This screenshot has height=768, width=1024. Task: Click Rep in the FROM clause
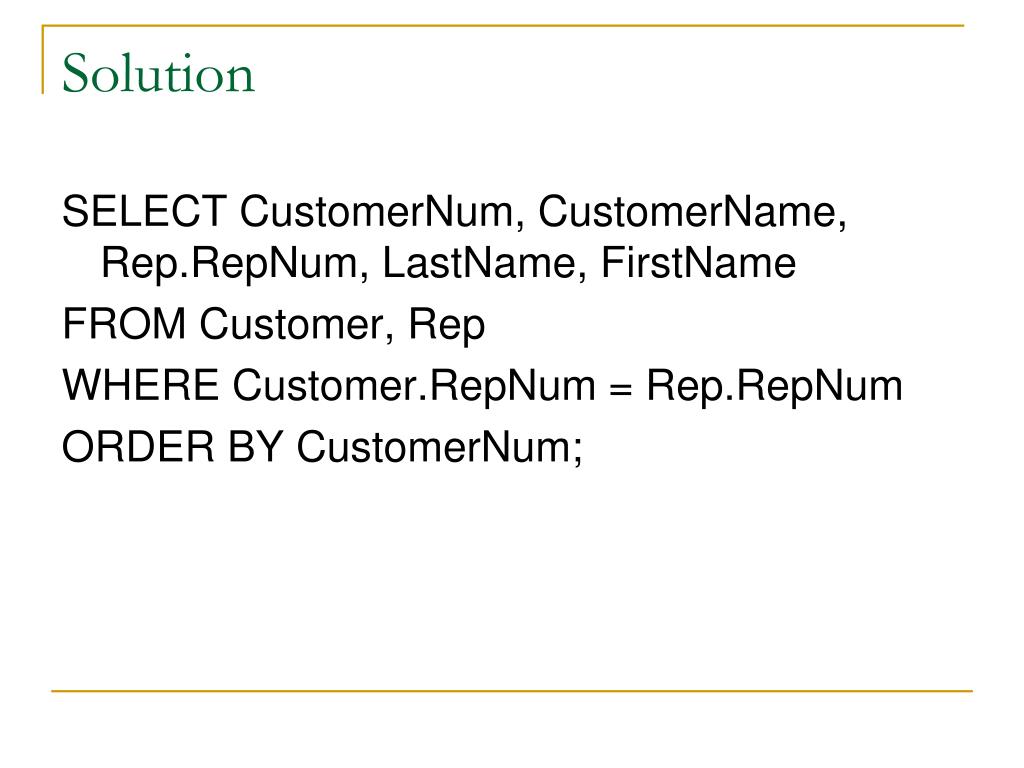point(447,326)
